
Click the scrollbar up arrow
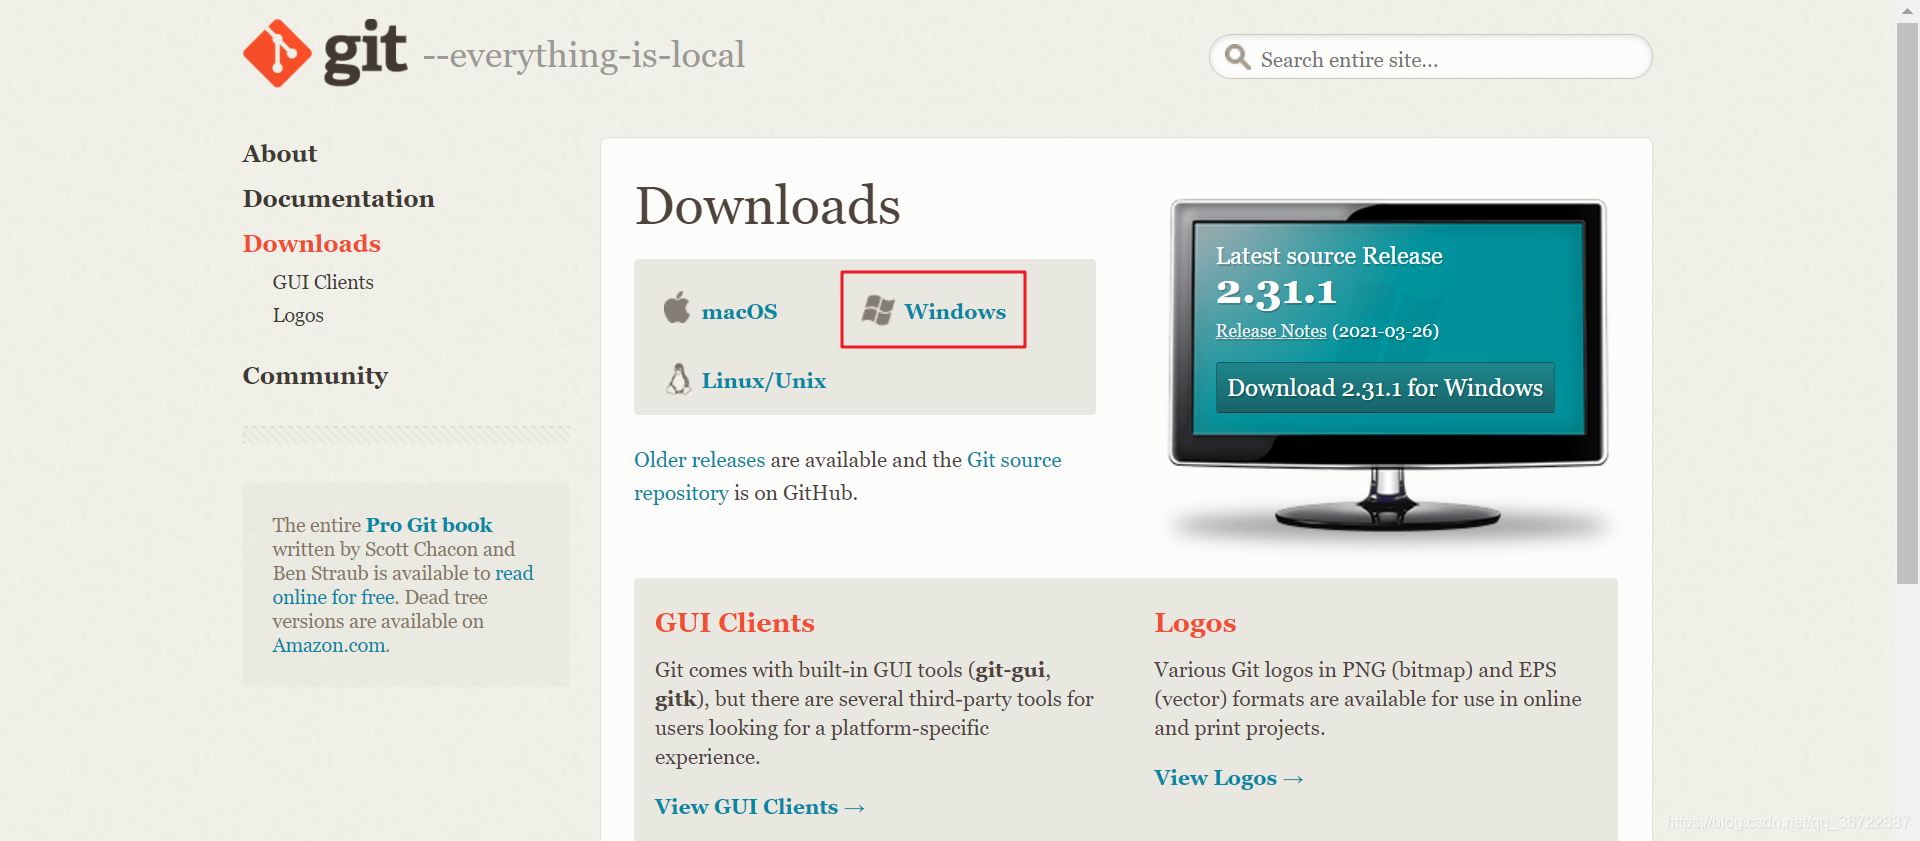[1907, 10]
